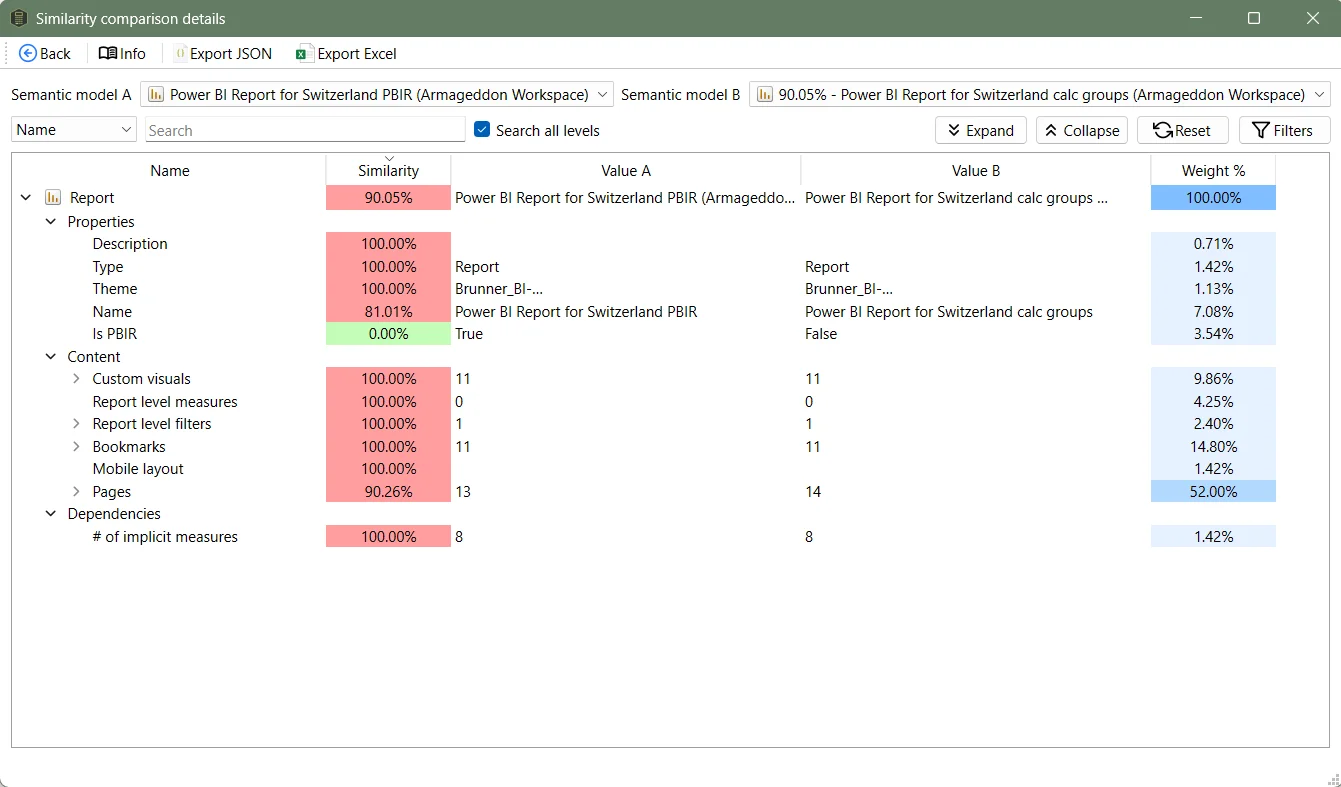Click the 90.26% similarity cell for Pages
Viewport: 1341px width, 787px height.
pos(388,492)
